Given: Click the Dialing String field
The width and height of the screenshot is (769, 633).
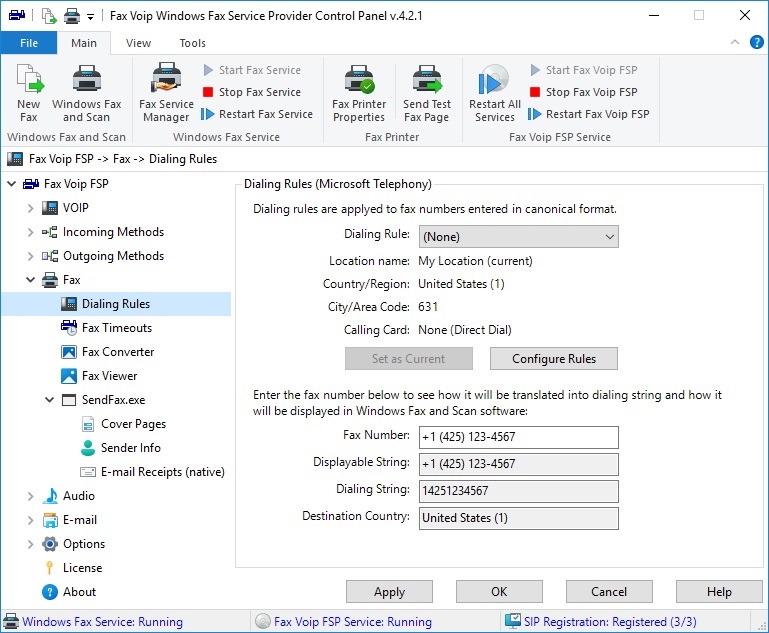Looking at the screenshot, I should (x=518, y=491).
